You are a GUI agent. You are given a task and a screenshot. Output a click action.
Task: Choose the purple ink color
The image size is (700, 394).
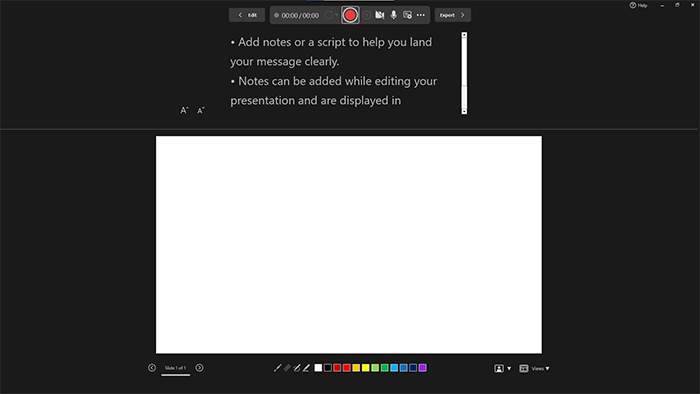click(422, 368)
